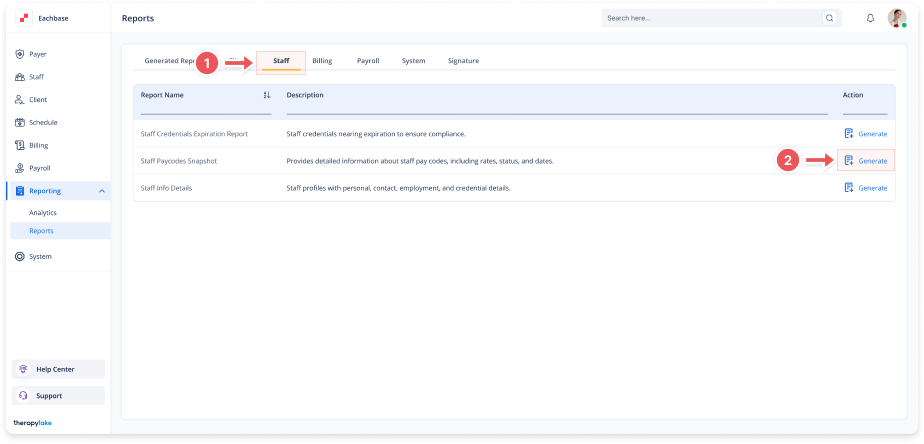Switch to the System tab
Screen dimensions: 924x444
tap(414, 61)
